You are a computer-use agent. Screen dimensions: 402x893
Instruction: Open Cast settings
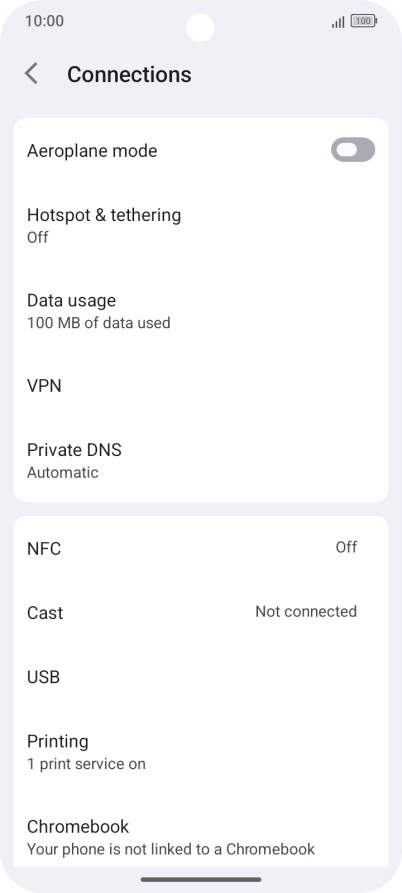201,613
